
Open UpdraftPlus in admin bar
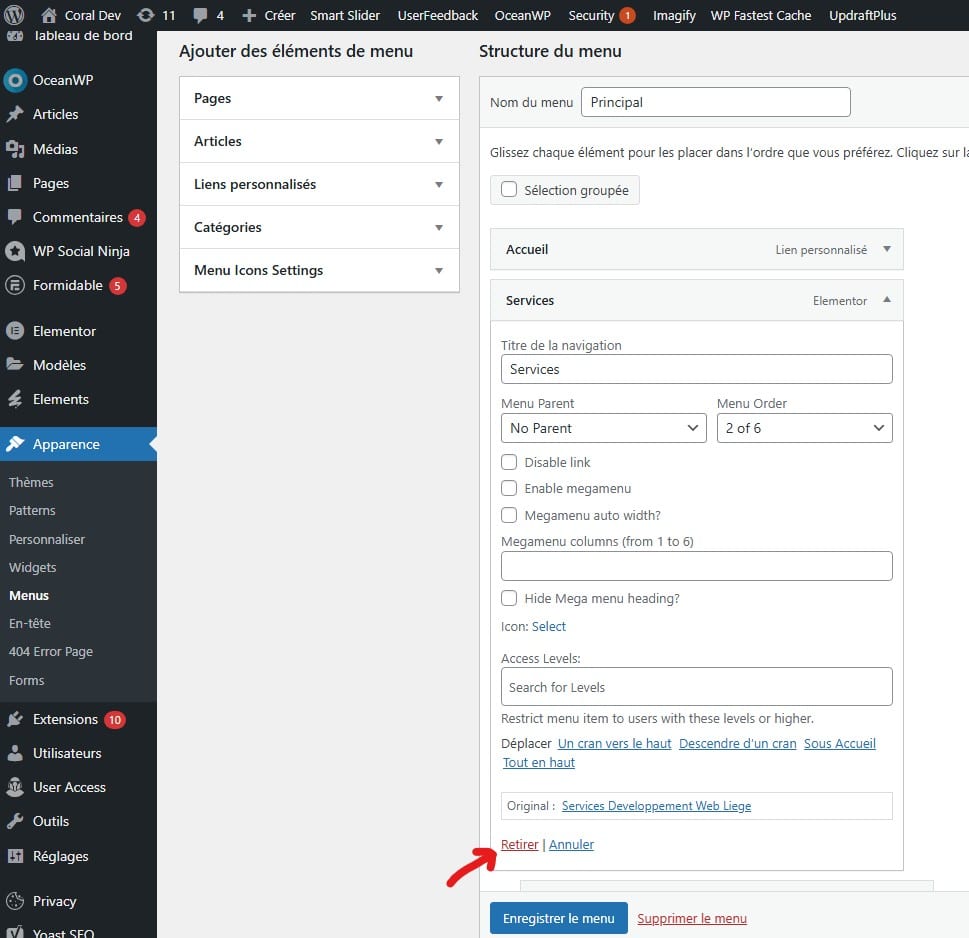click(862, 15)
